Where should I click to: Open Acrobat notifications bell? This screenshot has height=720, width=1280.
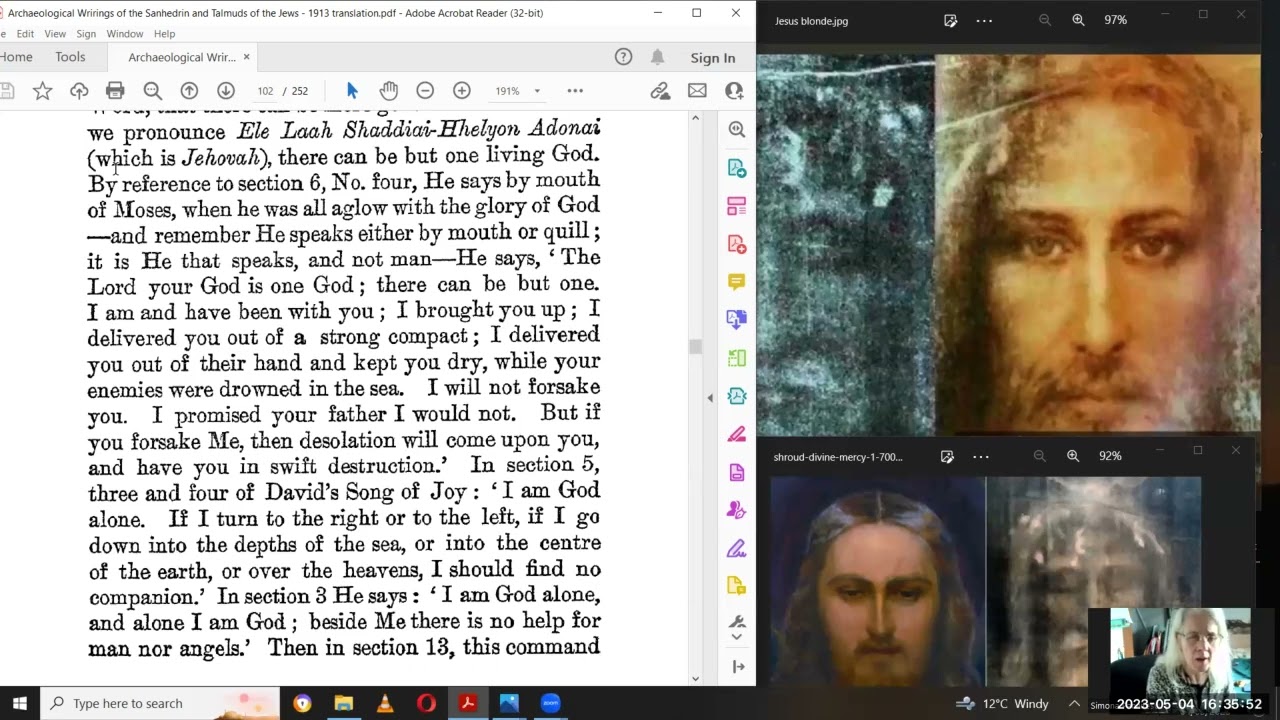(658, 57)
